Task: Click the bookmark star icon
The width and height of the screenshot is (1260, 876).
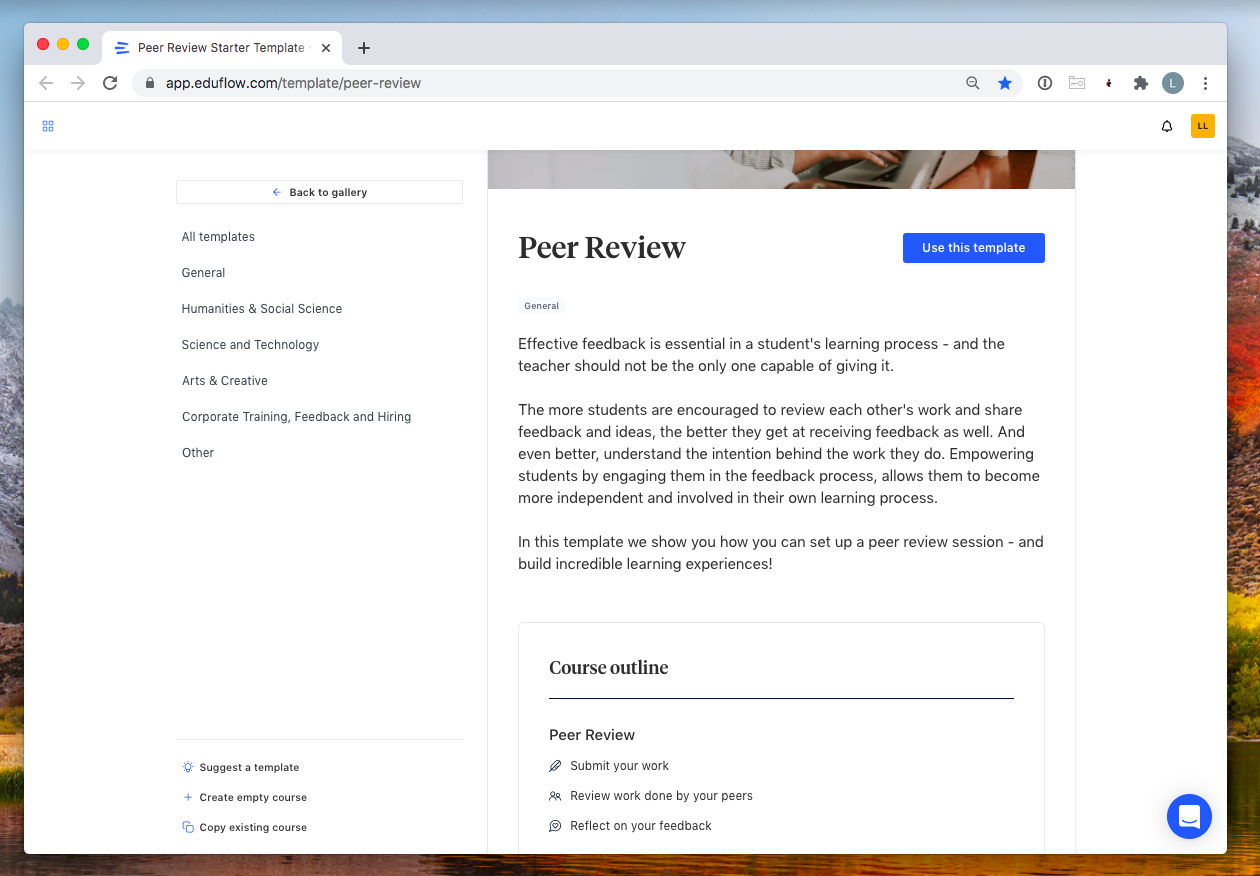Action: pyautogui.click(x=1005, y=83)
